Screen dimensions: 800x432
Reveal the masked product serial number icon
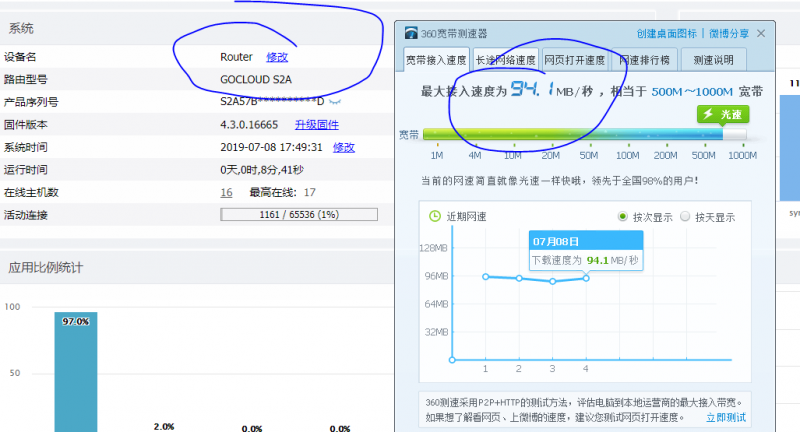(335, 101)
